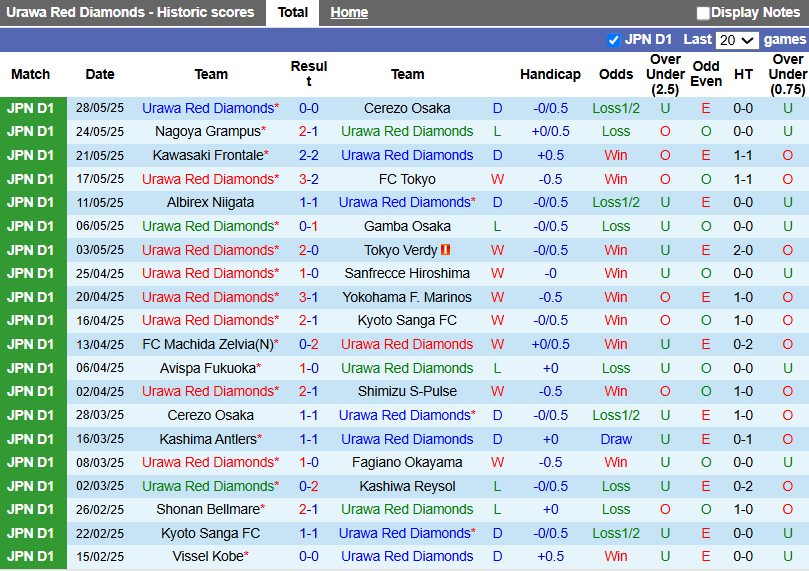Open Yokohama F. Marinos team link

coord(407,297)
